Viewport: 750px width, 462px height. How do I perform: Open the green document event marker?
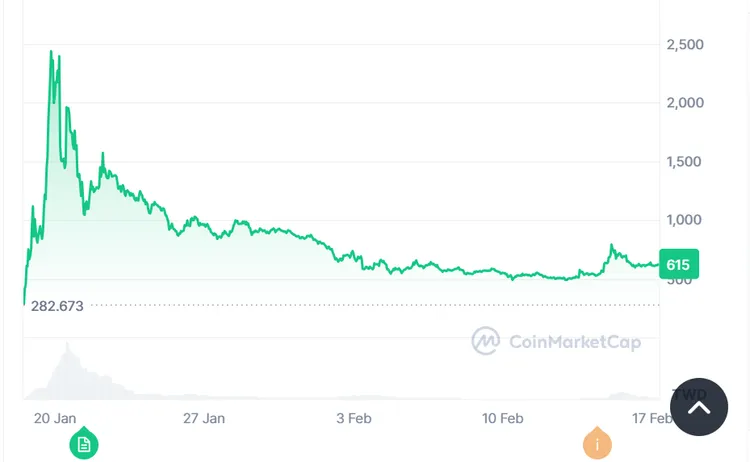point(84,443)
